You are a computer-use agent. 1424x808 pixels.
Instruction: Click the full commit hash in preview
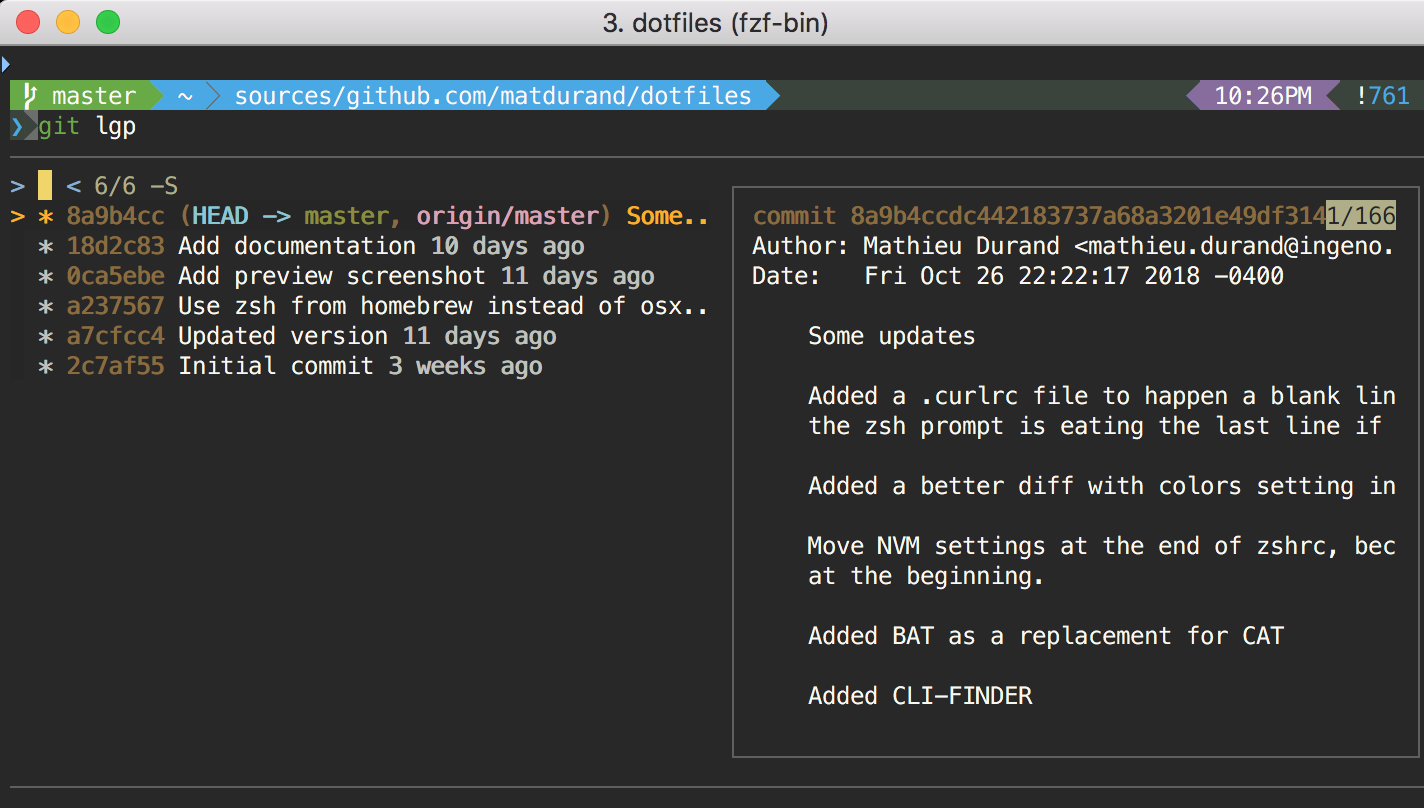(x=1088, y=216)
